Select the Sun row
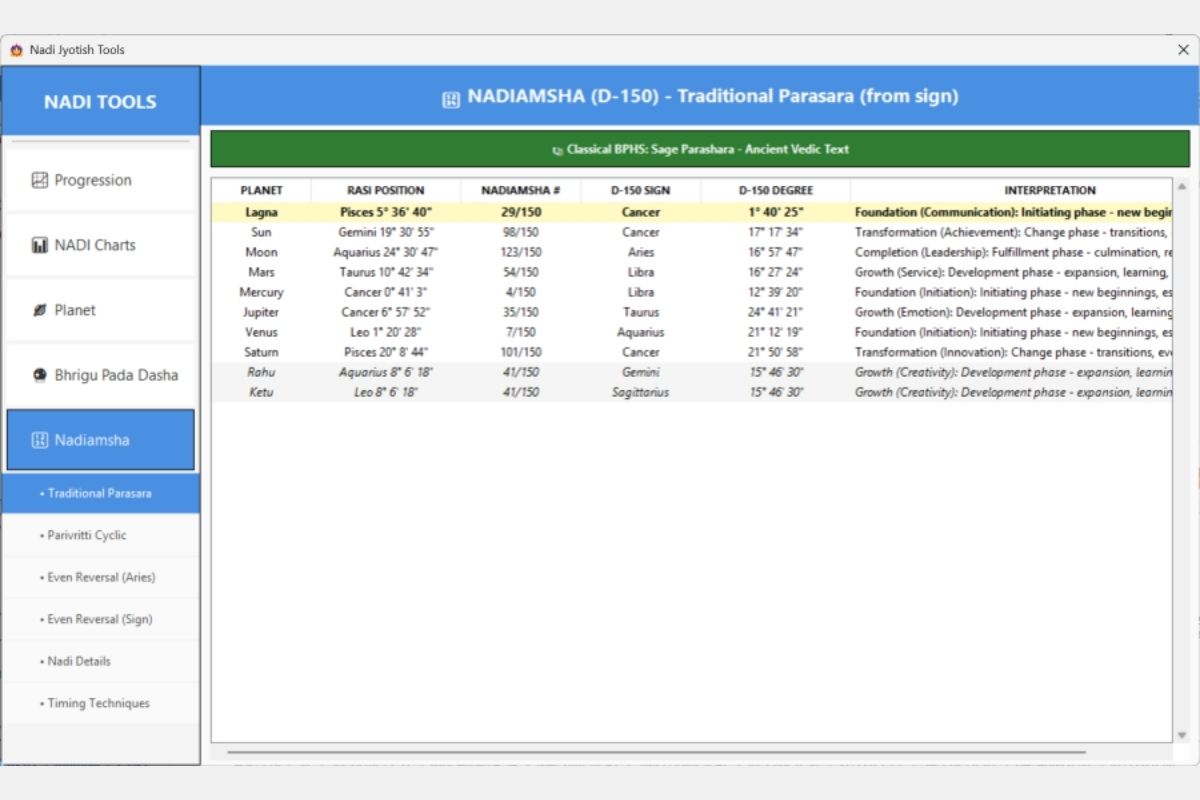 (691, 232)
